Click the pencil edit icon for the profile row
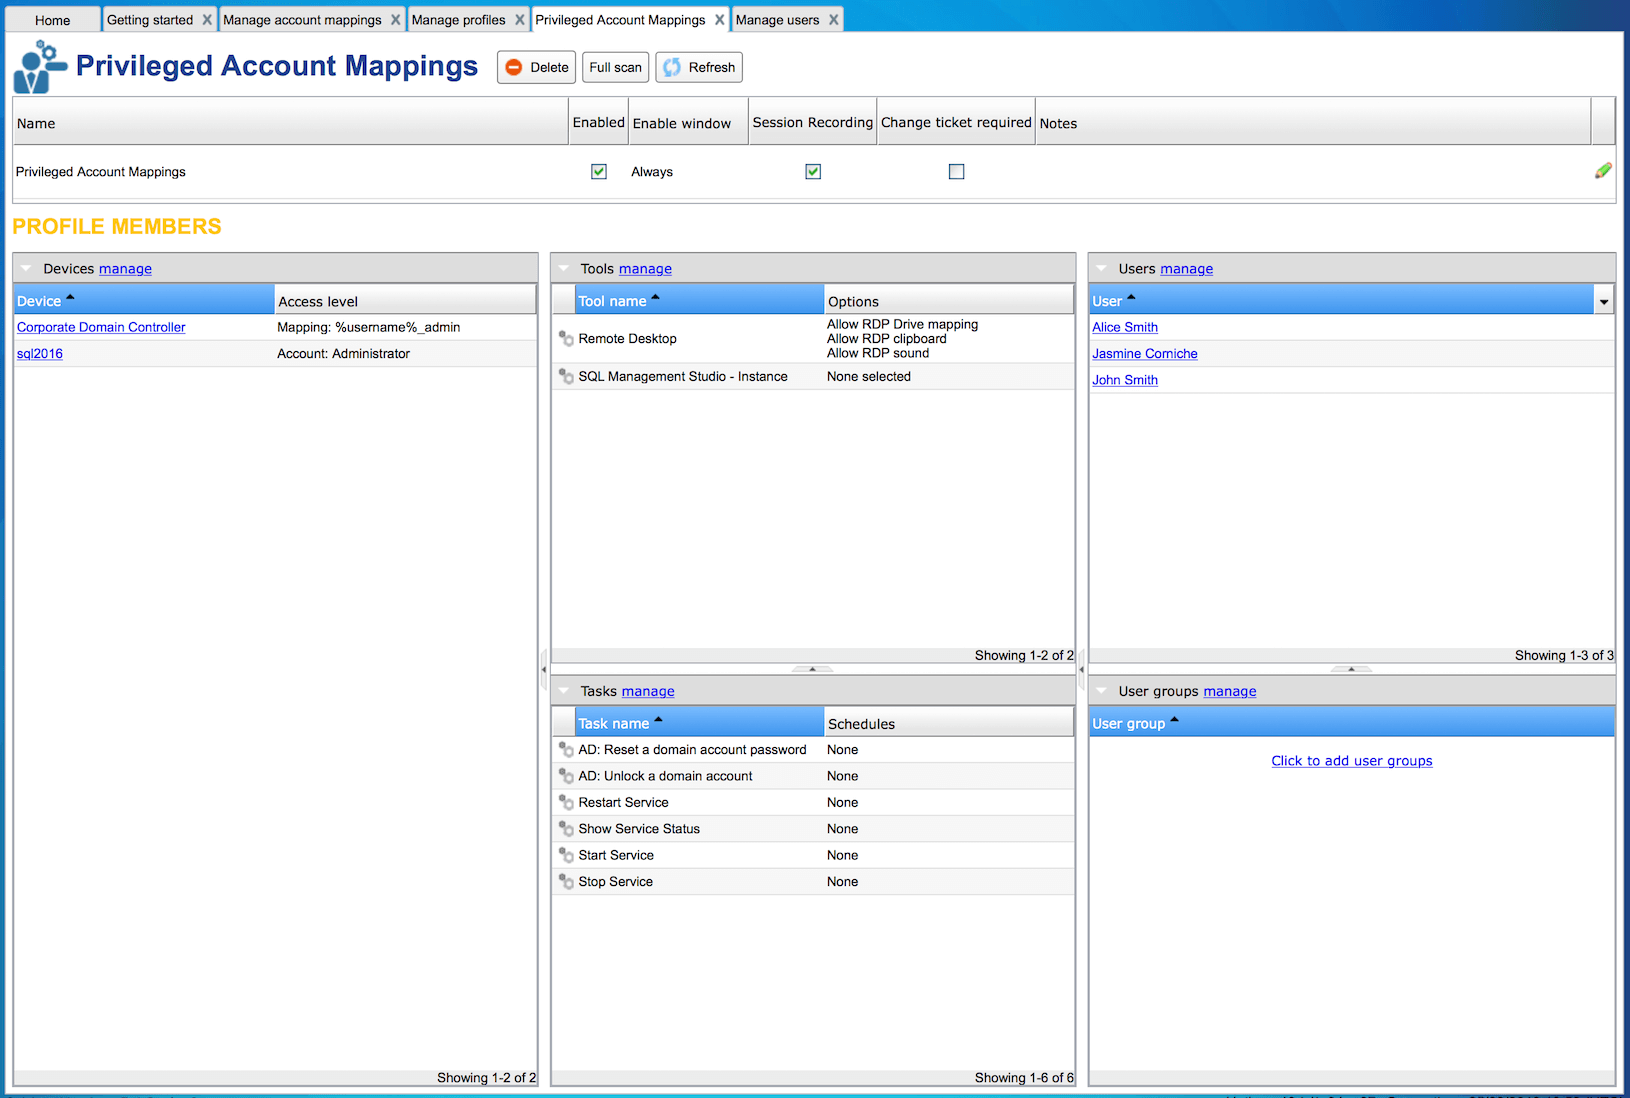This screenshot has height=1098, width=1630. pyautogui.click(x=1603, y=171)
